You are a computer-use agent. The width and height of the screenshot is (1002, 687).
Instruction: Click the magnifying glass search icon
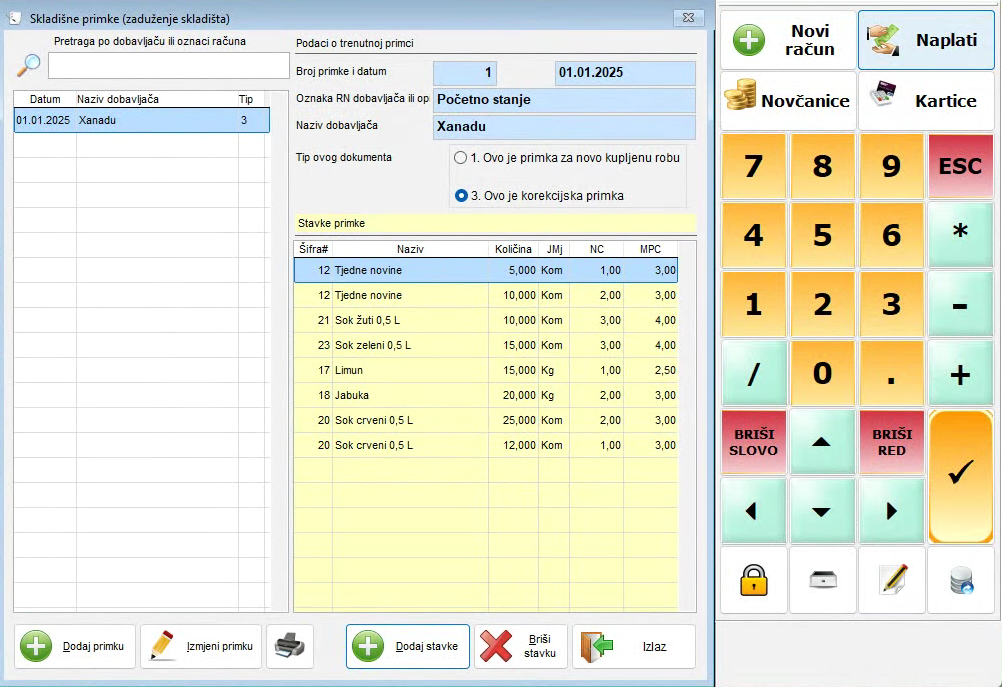pos(30,65)
